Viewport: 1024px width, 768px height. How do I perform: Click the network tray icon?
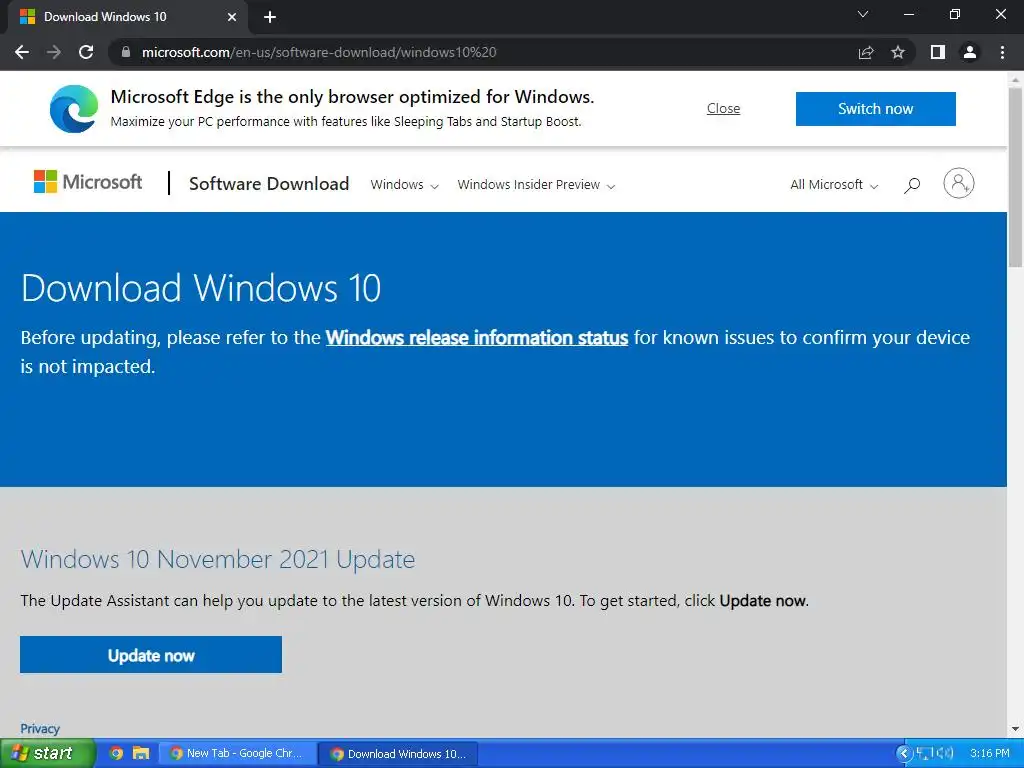pos(923,753)
